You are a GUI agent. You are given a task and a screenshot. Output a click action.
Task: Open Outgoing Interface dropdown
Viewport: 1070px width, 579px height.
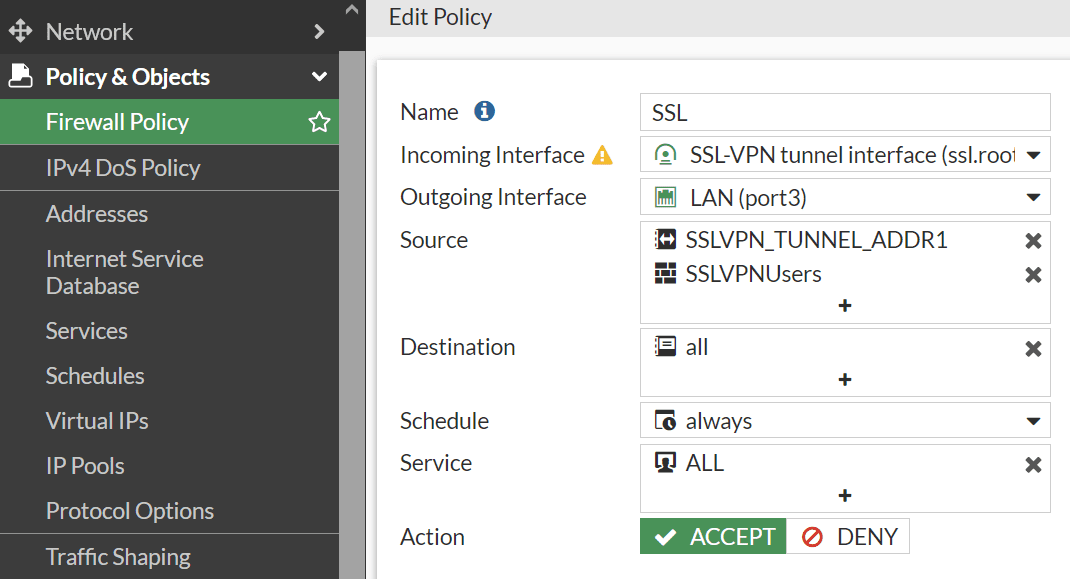coord(1034,198)
